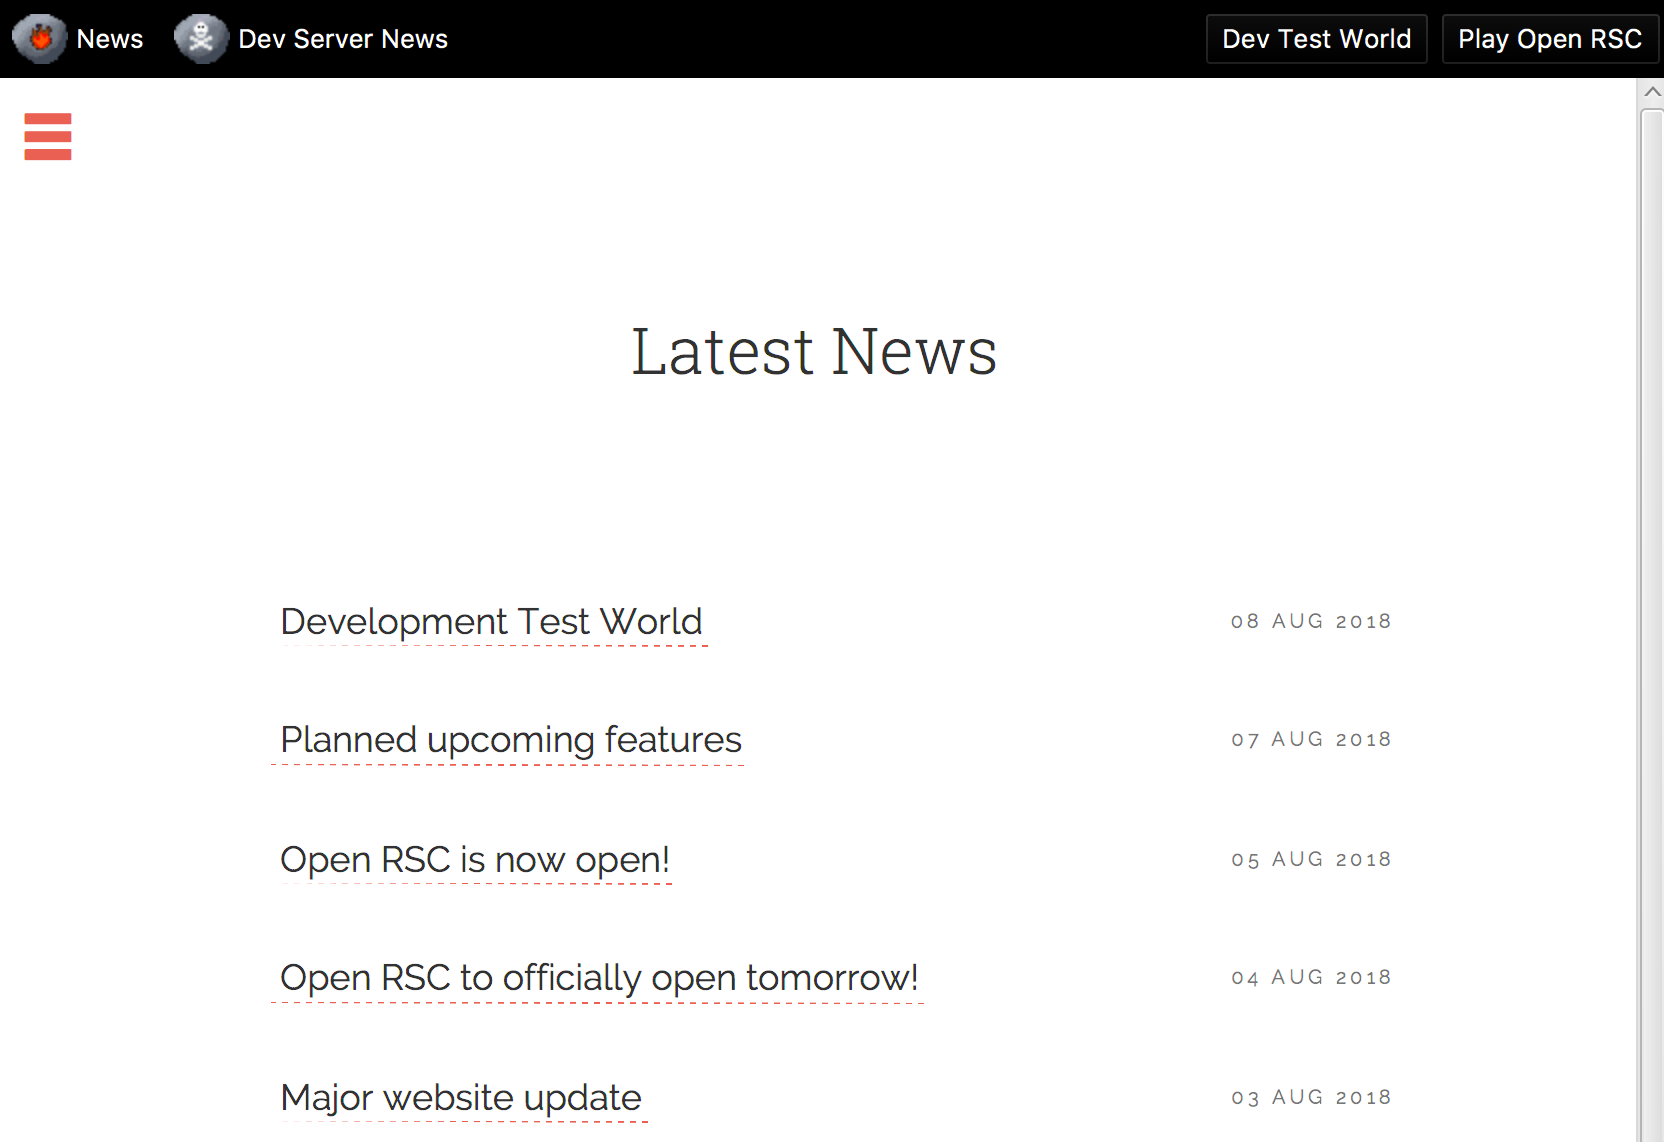
Task: Click the 08 AUG 2018 date
Action: pos(1311,622)
